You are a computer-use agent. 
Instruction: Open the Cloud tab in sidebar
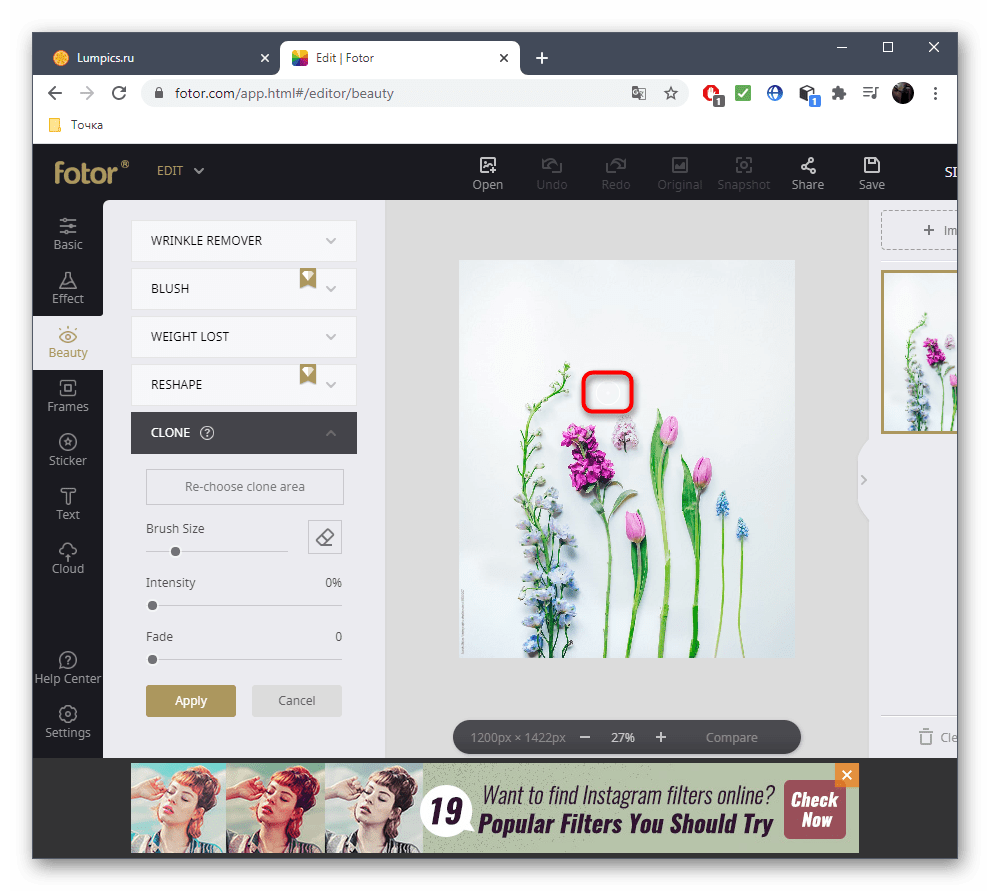pos(68,558)
